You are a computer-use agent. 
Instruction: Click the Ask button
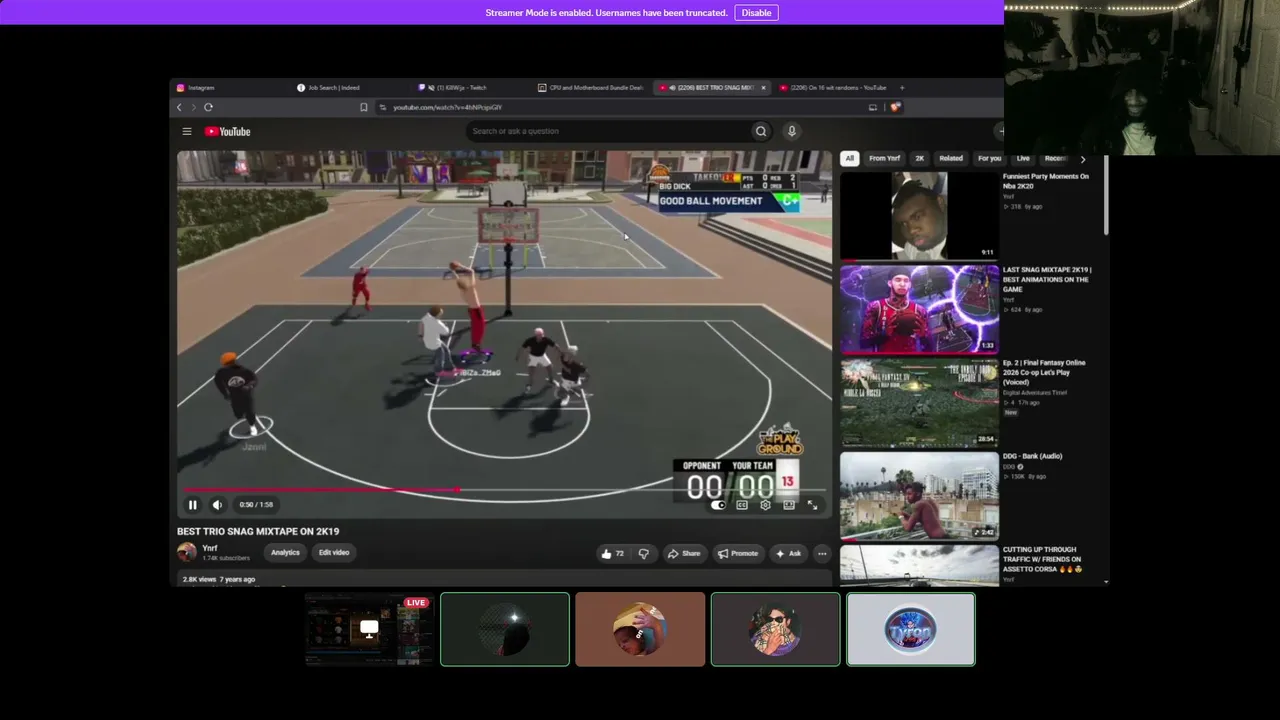click(x=788, y=553)
